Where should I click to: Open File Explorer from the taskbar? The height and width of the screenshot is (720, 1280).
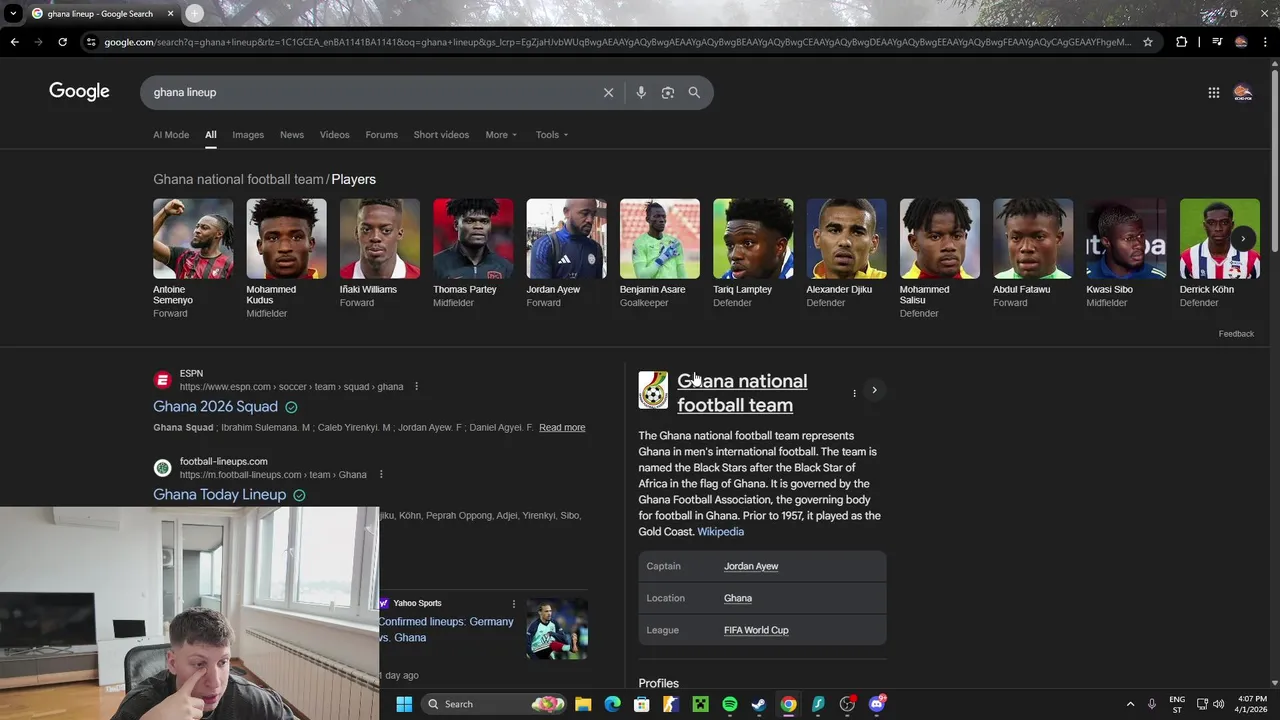[583, 704]
